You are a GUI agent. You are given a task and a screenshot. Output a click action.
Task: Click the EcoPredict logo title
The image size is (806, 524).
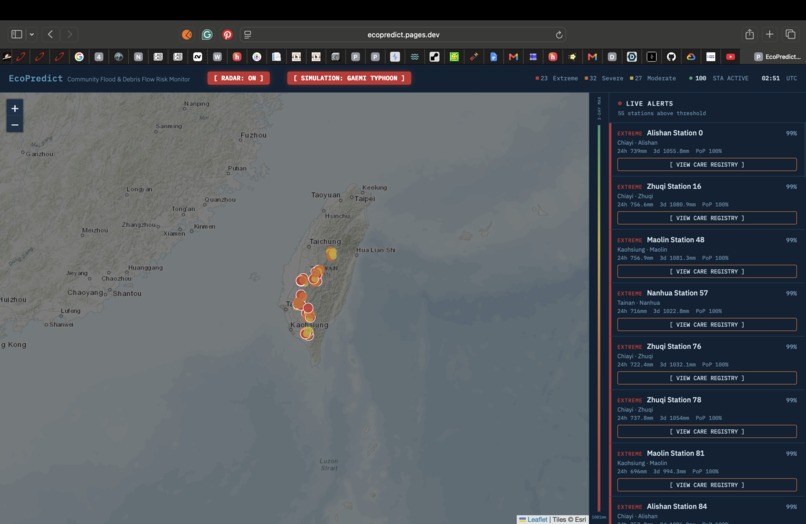[35, 78]
